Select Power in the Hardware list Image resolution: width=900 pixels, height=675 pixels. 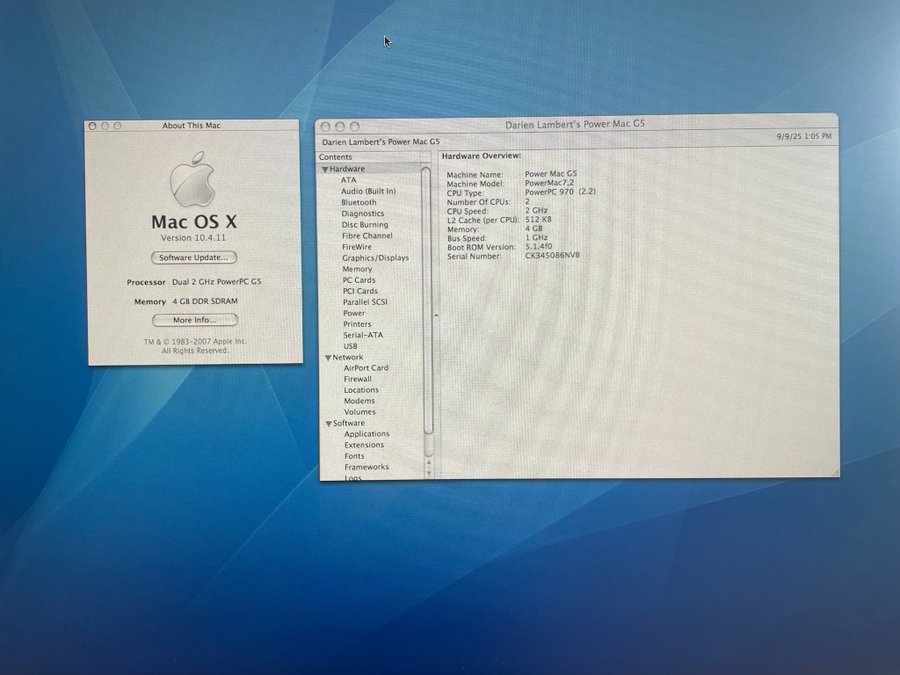pos(354,313)
